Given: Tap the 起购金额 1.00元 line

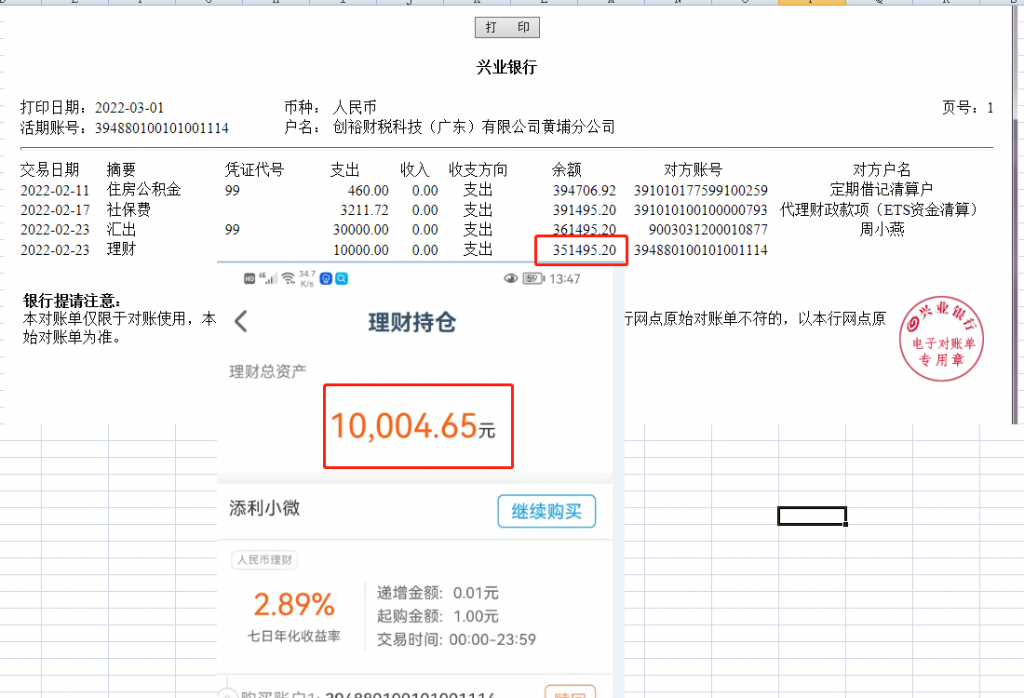Looking at the screenshot, I should coord(438,616).
